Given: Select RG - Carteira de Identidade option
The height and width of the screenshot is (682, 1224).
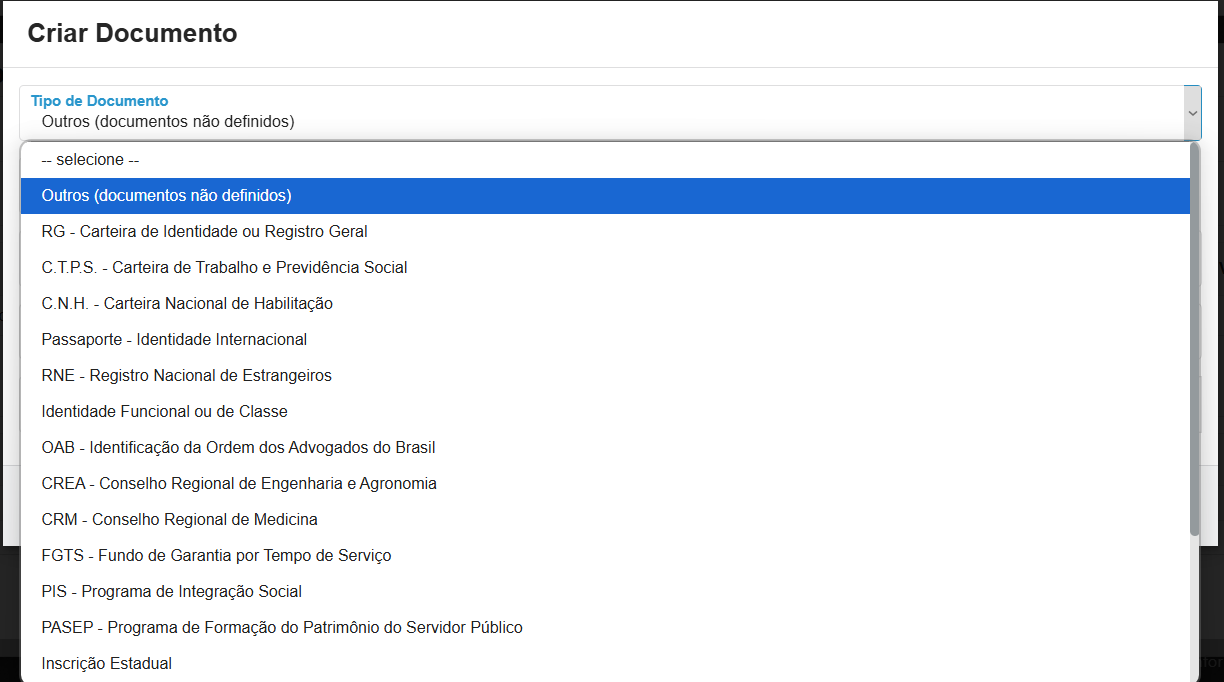Looking at the screenshot, I should pos(204,232).
